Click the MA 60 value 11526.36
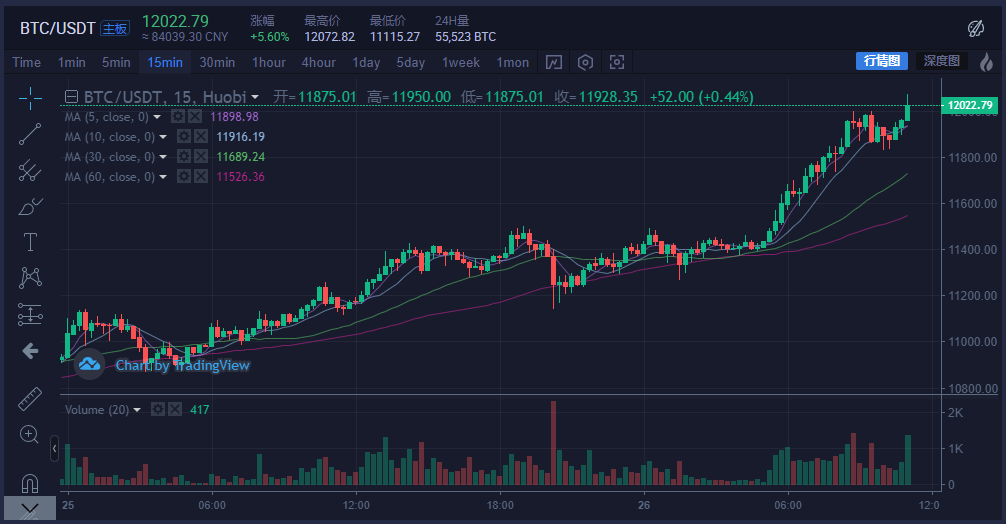The width and height of the screenshot is (1006, 524). tap(240, 176)
